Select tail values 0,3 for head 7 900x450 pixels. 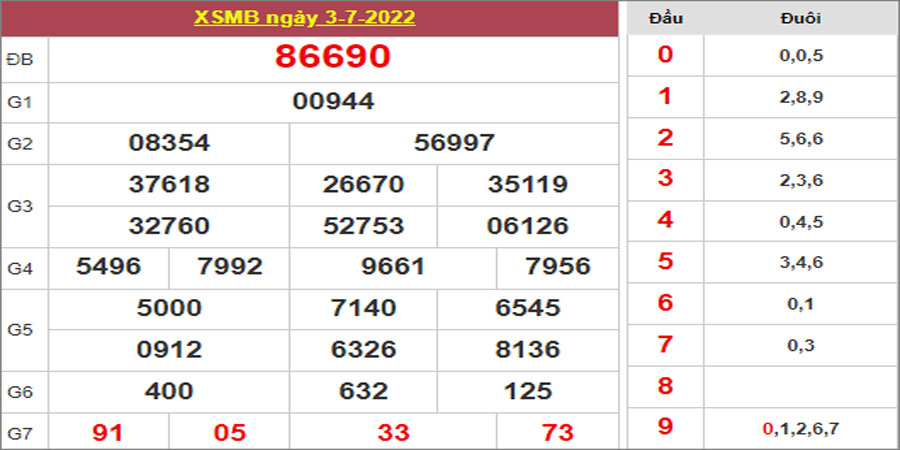[x=801, y=346]
